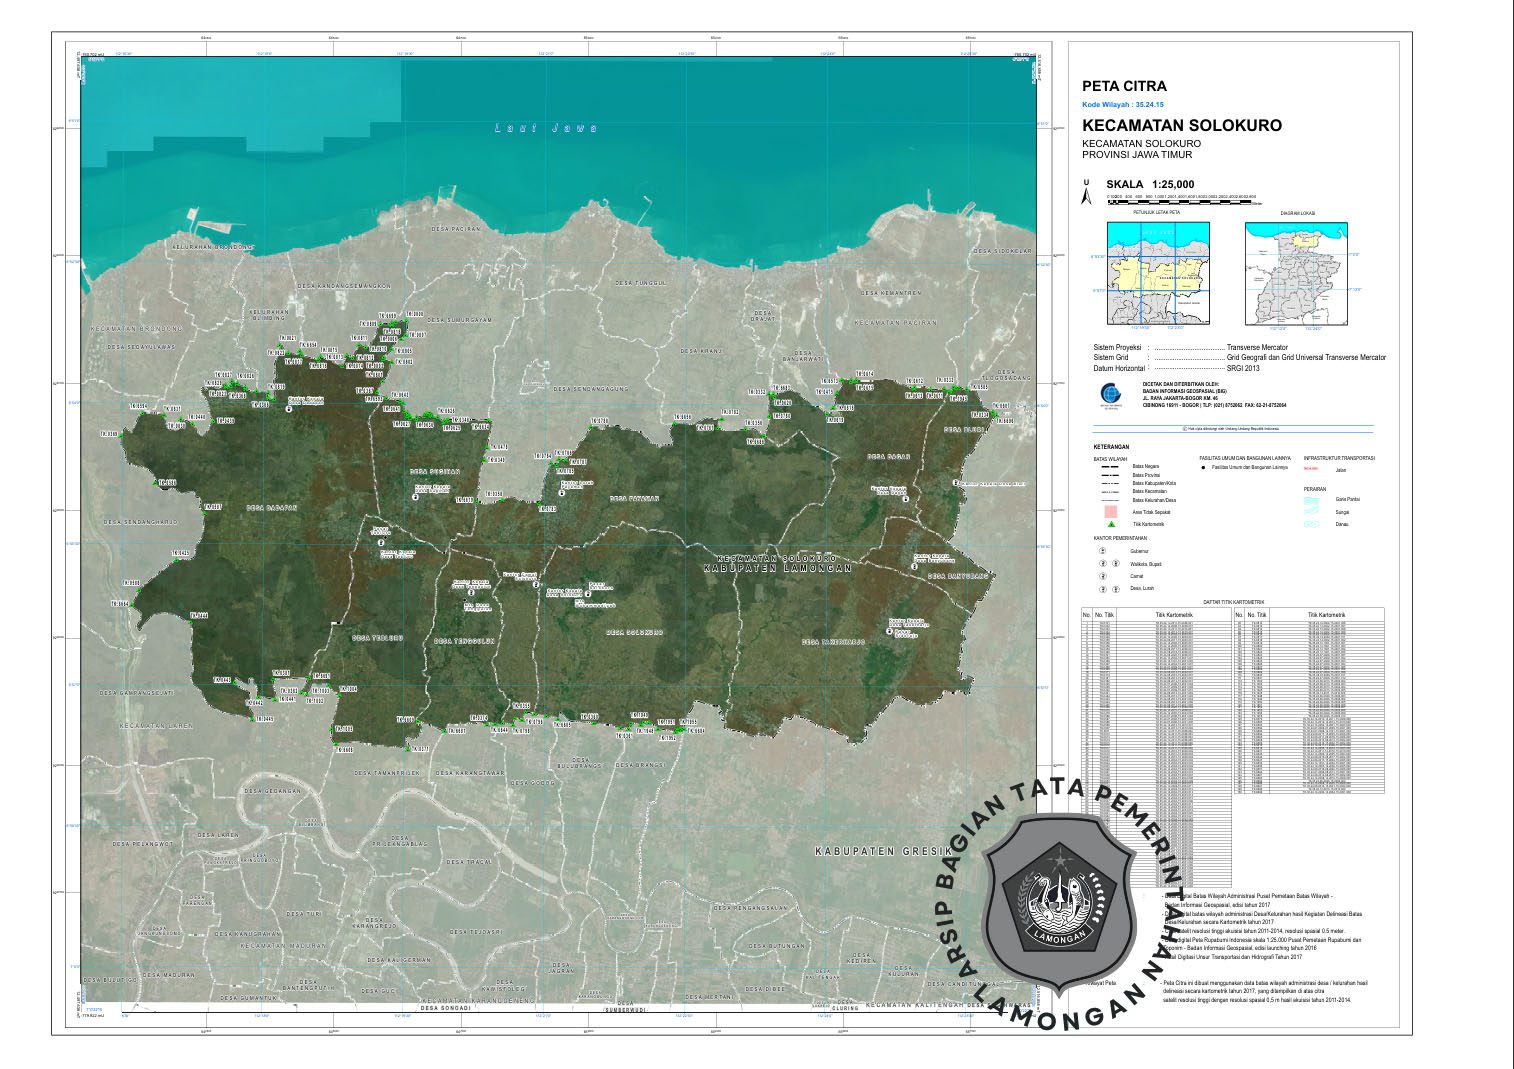Click the Laut Jawa sea label
1514x1069 pixels.
(546, 128)
